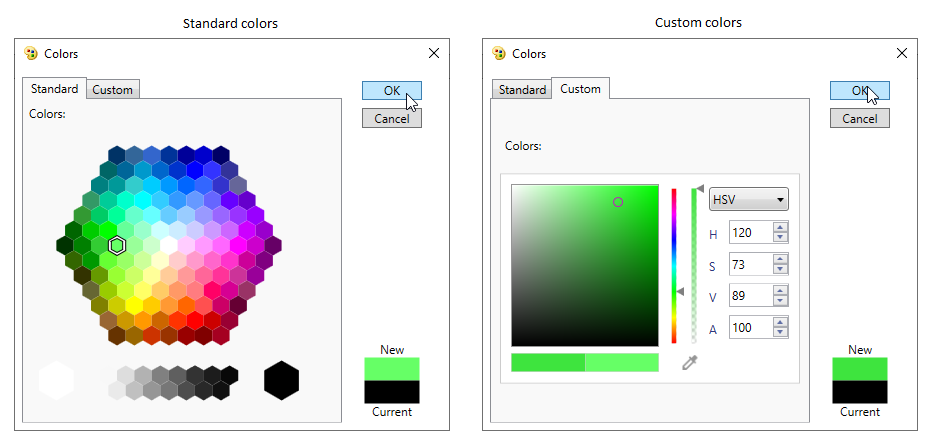Decrease the A value with down arrow
The width and height of the screenshot is (937, 448).
[x=780, y=332]
